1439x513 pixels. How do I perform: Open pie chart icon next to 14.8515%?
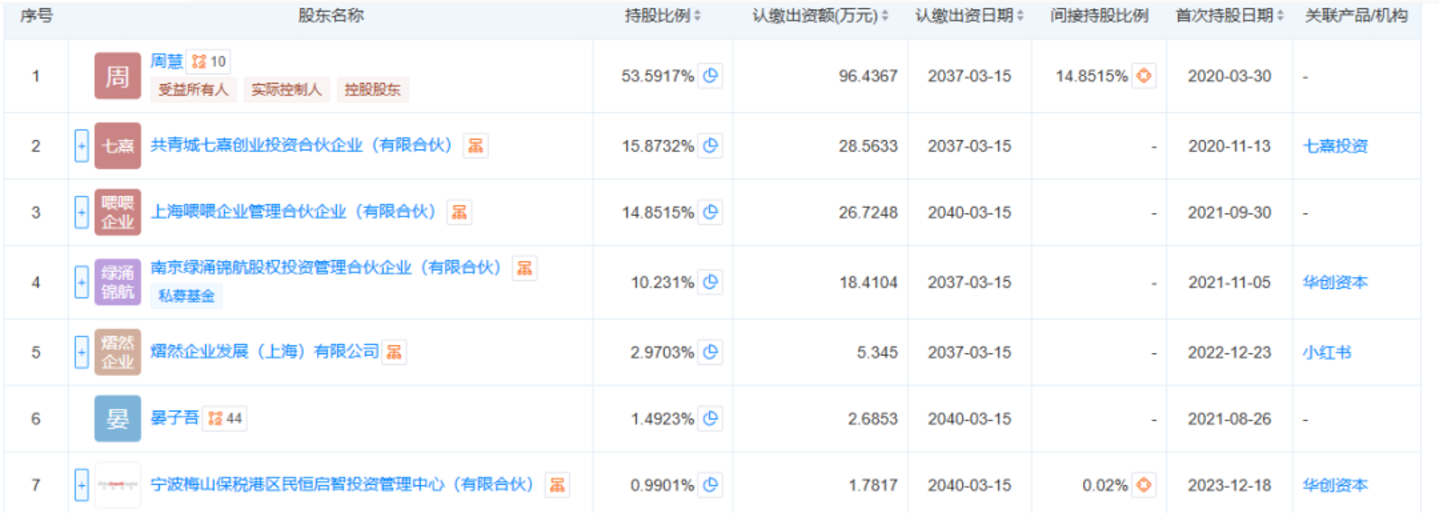[710, 212]
